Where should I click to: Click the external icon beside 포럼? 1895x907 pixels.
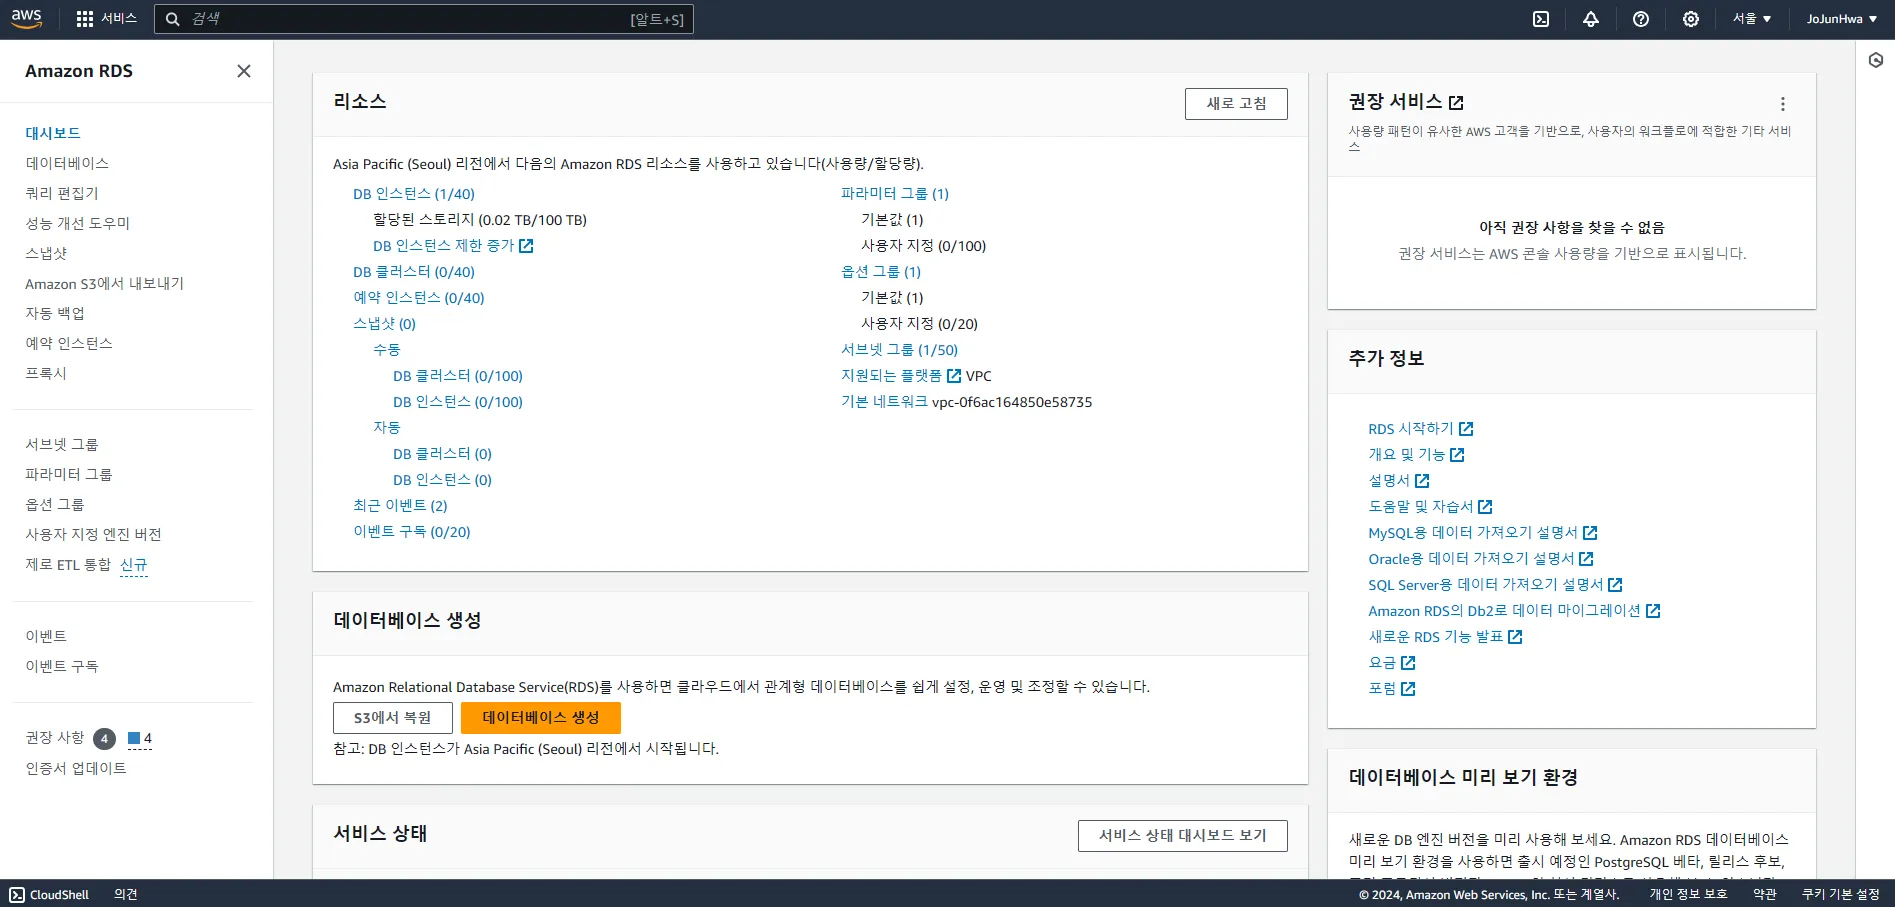[x=1408, y=689]
